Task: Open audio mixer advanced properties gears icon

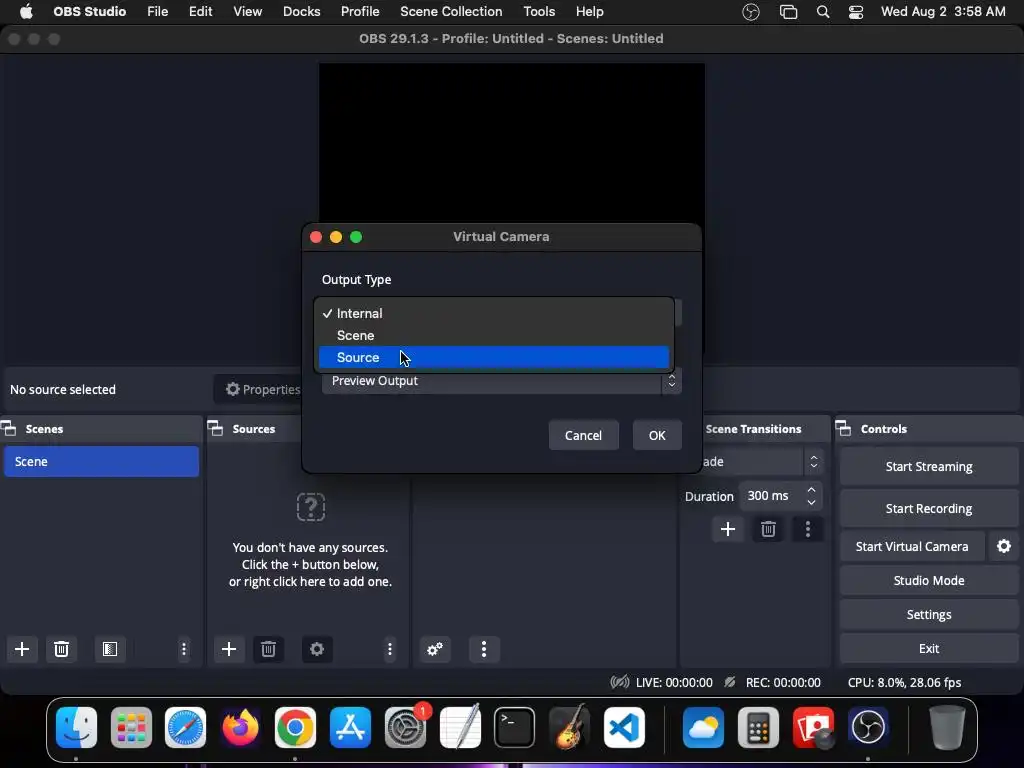Action: [435, 649]
